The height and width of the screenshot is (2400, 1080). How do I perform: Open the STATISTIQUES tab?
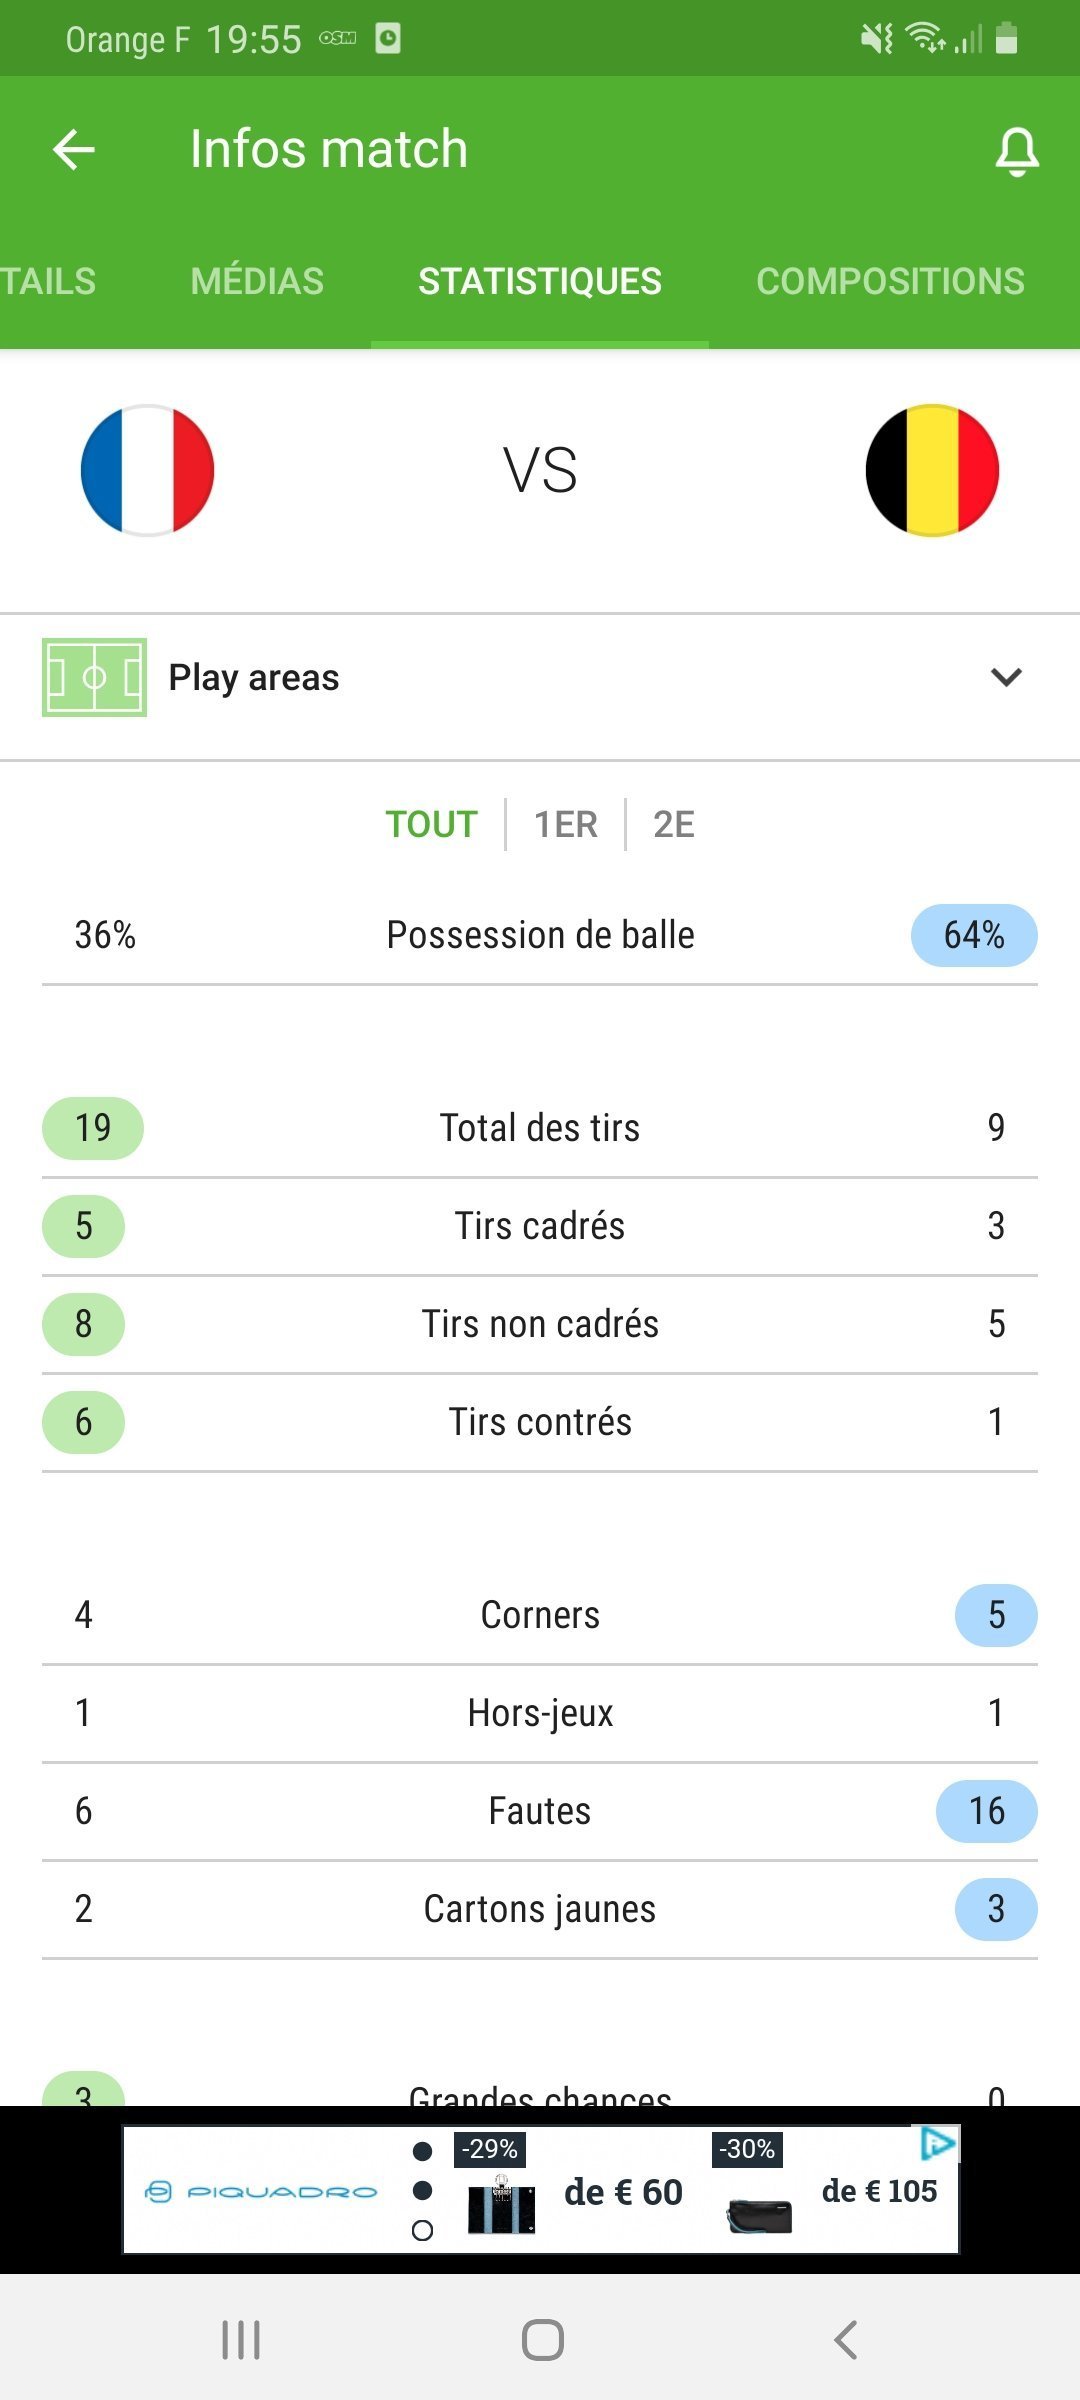540,281
